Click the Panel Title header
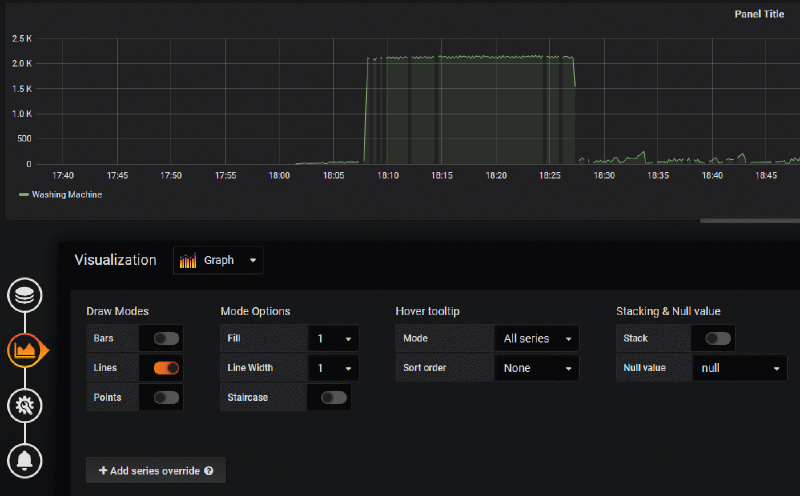Viewport: 800px width, 496px height. click(x=759, y=14)
